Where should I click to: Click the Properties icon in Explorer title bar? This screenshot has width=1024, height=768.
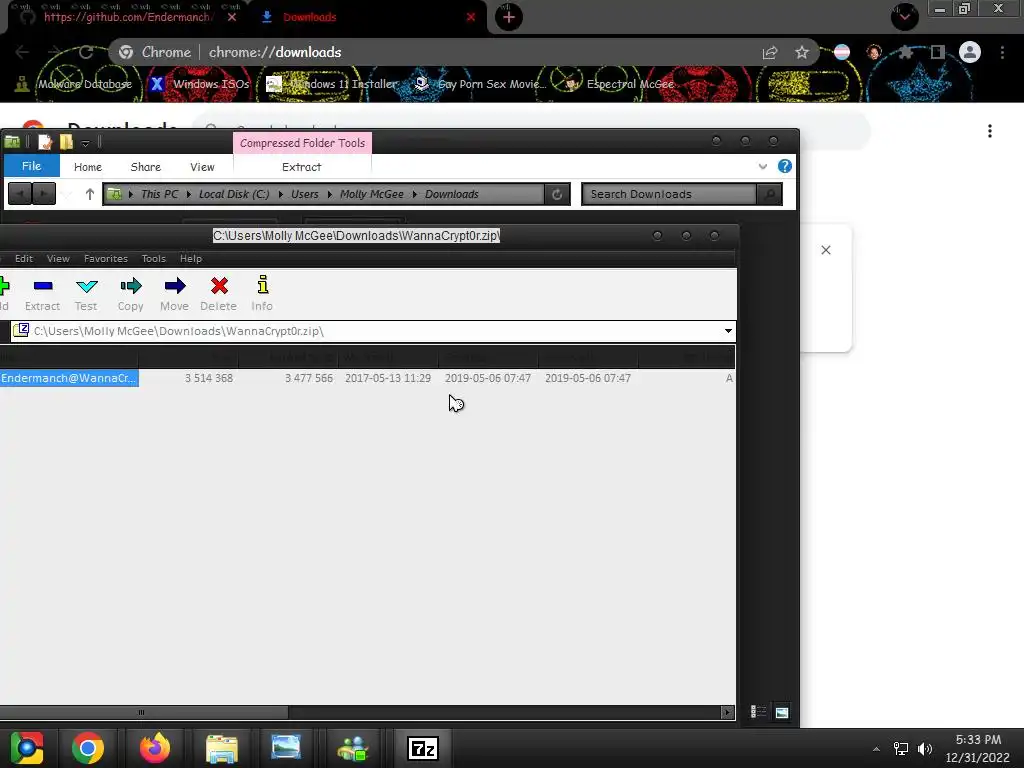tap(45, 142)
